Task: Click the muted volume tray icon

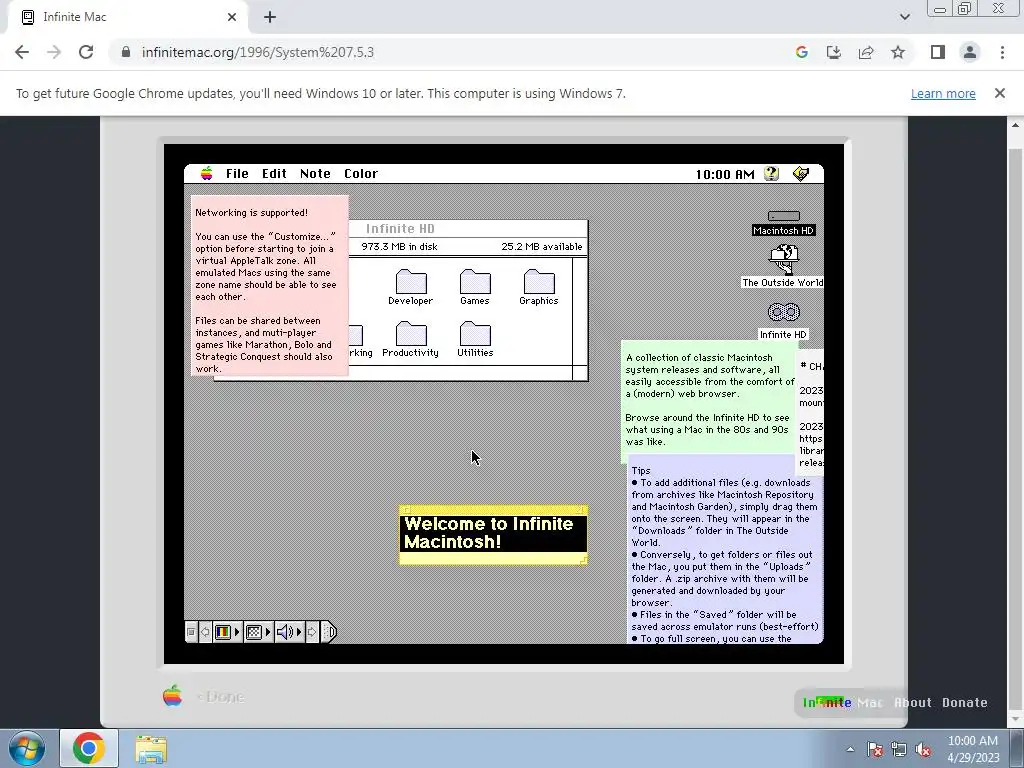Action: [x=923, y=749]
